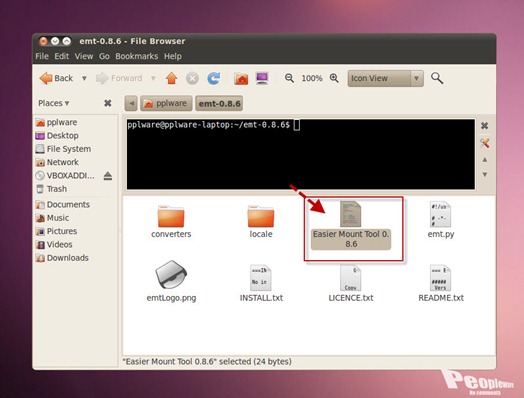Open terminal preferences tools icon
Viewport: 524px width, 398px height.
485,143
